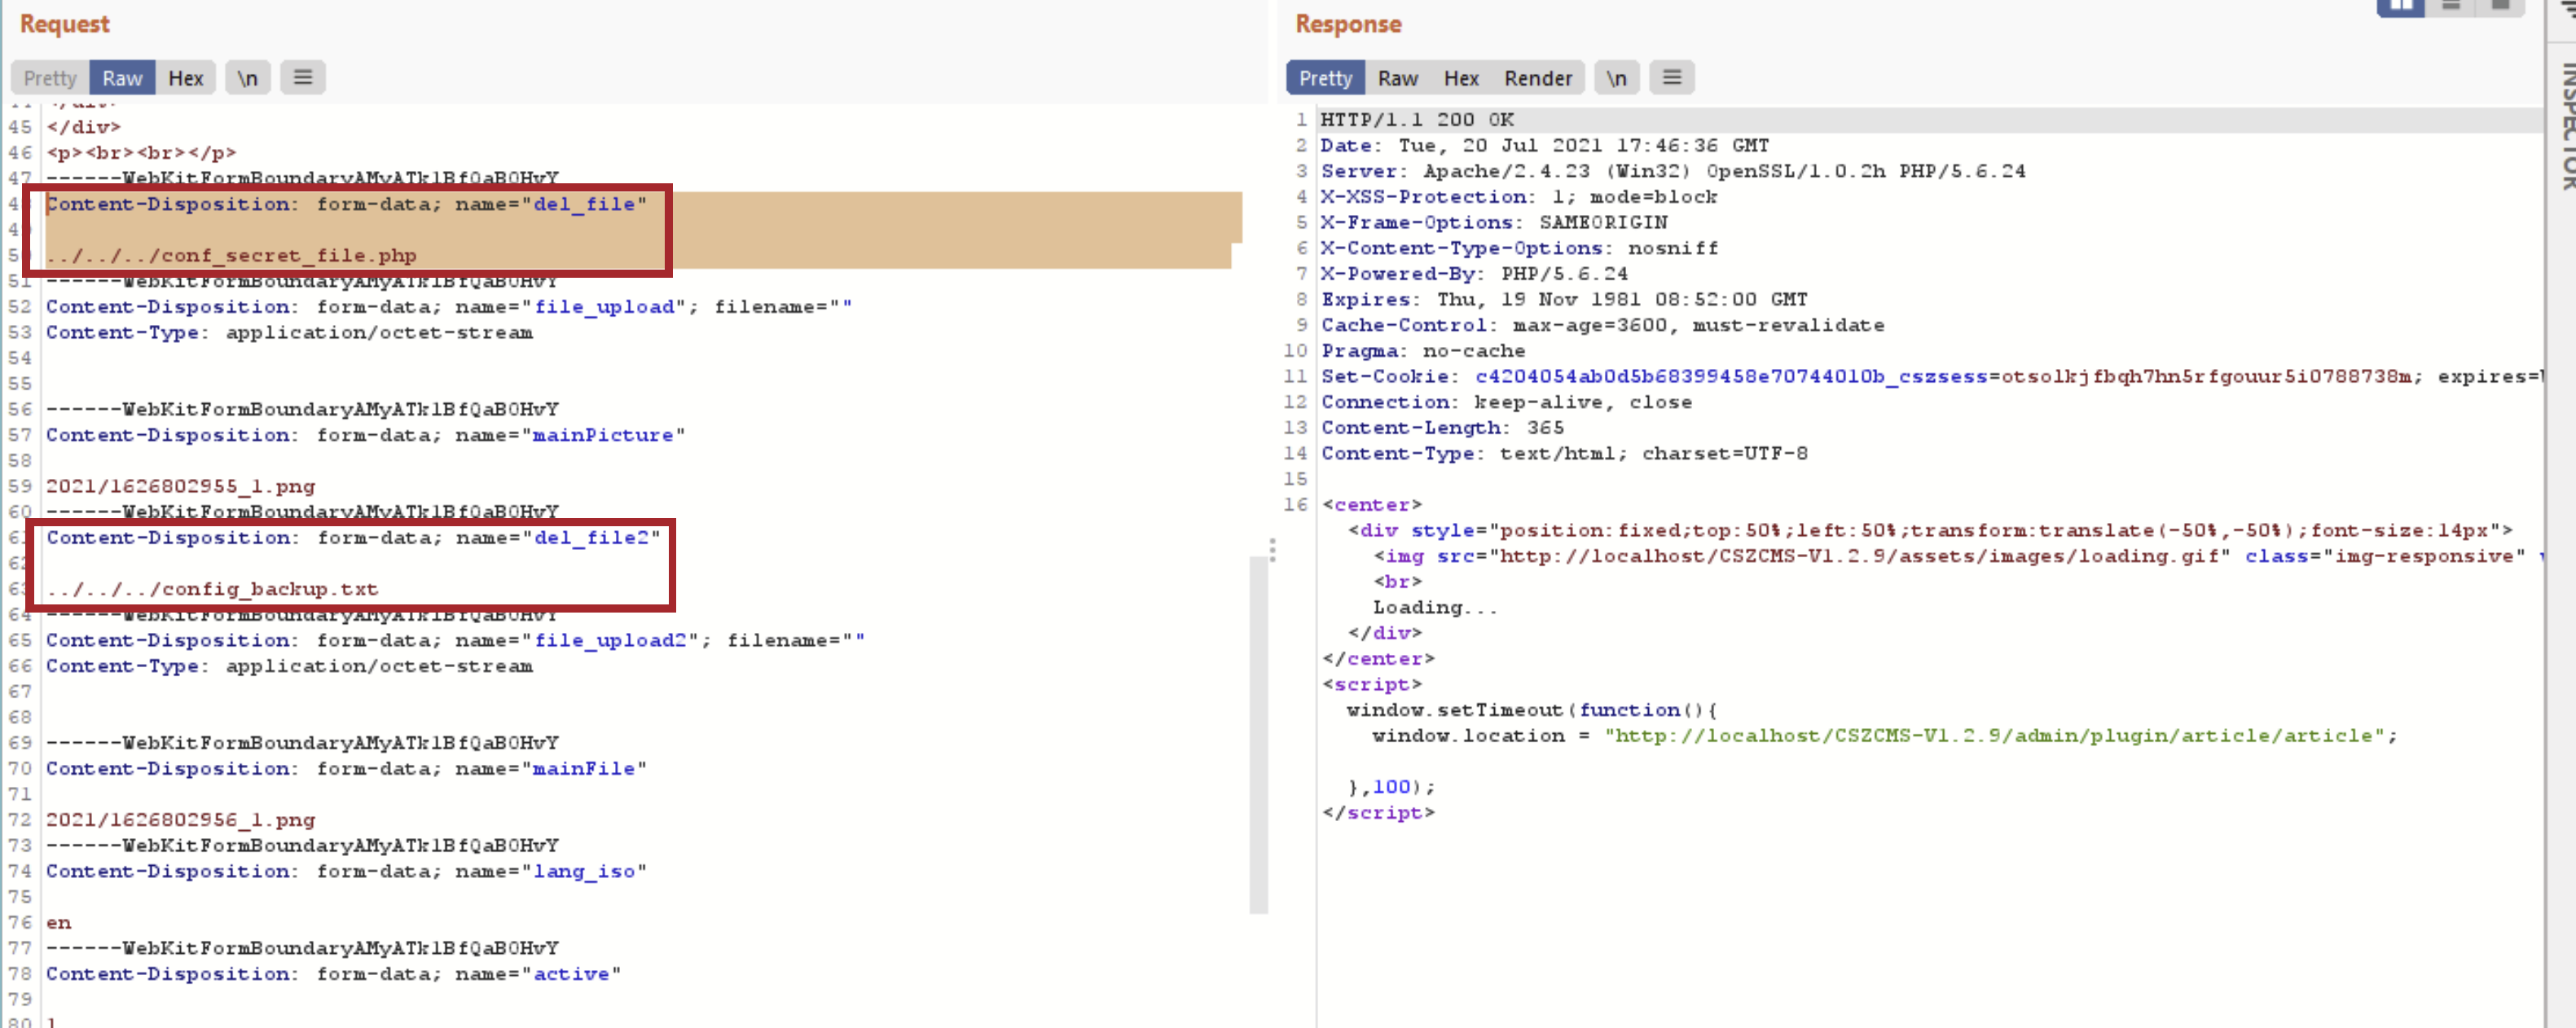
Task: Switch Request to Pretty view
Action: tap(48, 77)
